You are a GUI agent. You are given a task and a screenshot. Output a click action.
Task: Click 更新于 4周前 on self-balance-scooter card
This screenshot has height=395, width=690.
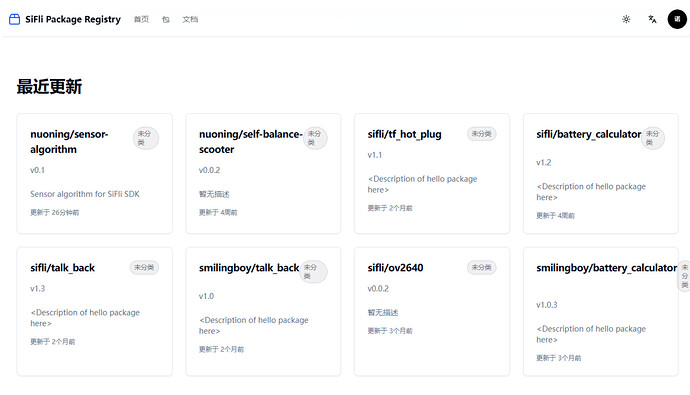point(218,212)
